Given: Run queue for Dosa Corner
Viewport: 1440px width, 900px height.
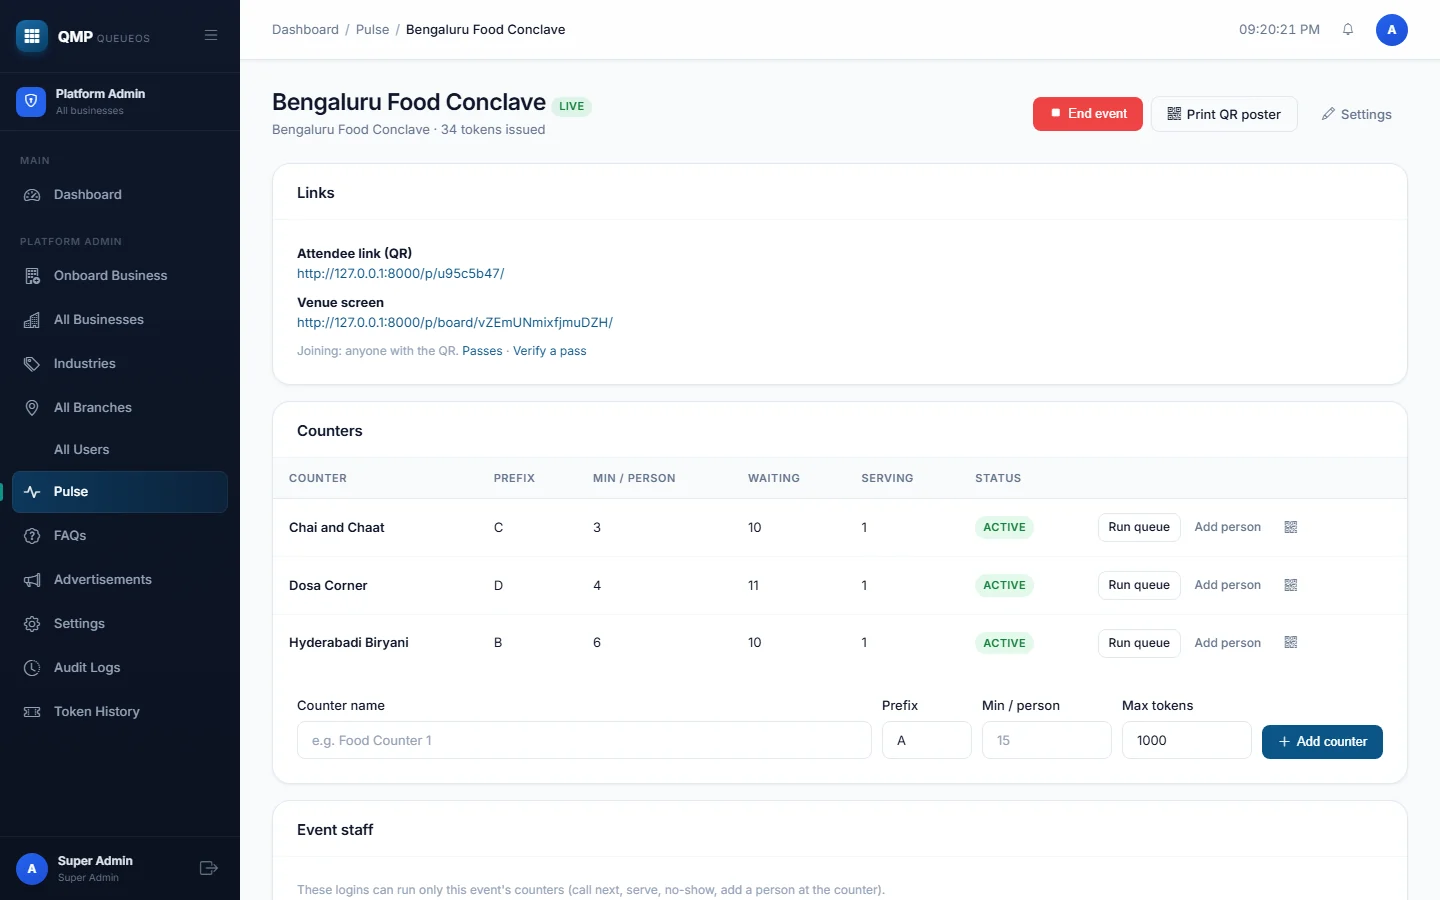Looking at the screenshot, I should 1139,585.
